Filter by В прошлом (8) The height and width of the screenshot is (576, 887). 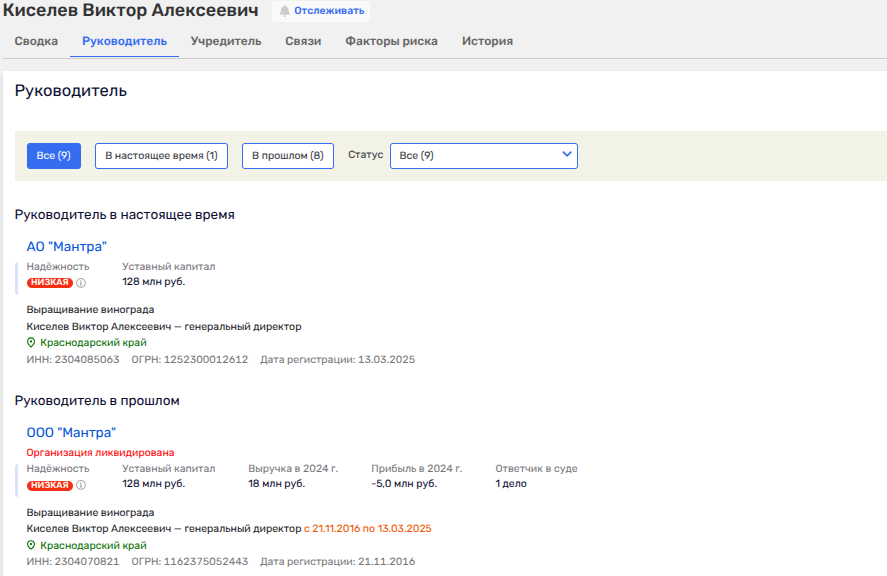coord(287,156)
